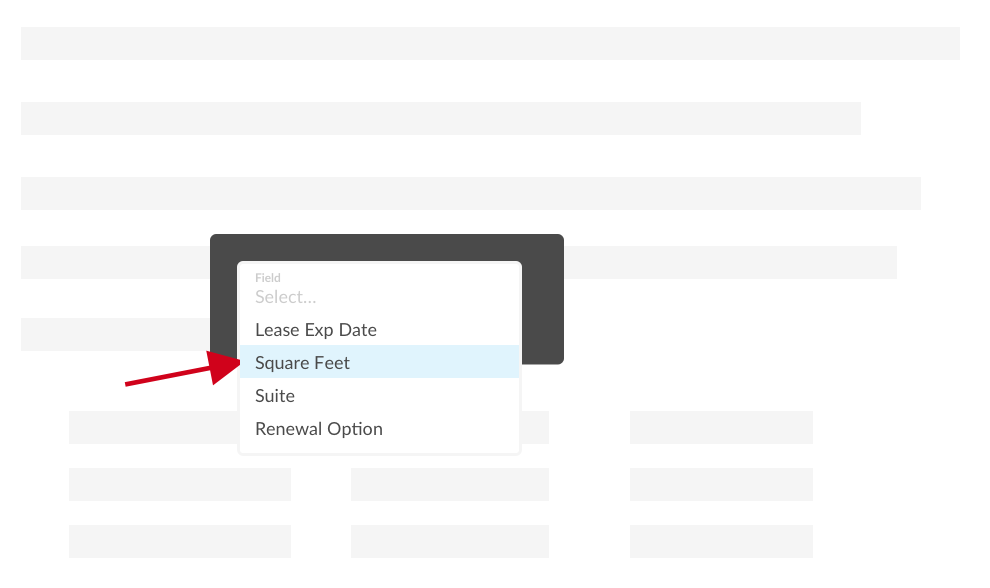Click the Field Select... input box
Image resolution: width=990 pixels, height=588 pixels.
click(380, 297)
